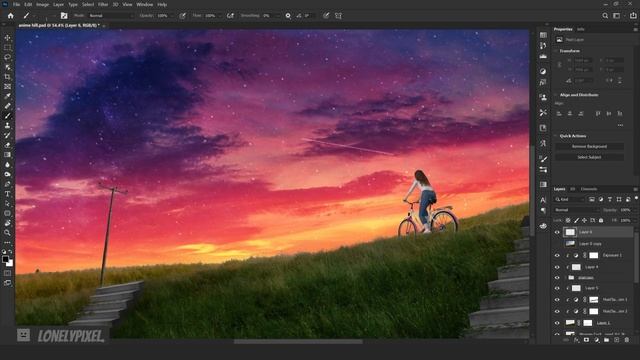Select the Zoom tool

click(7, 233)
